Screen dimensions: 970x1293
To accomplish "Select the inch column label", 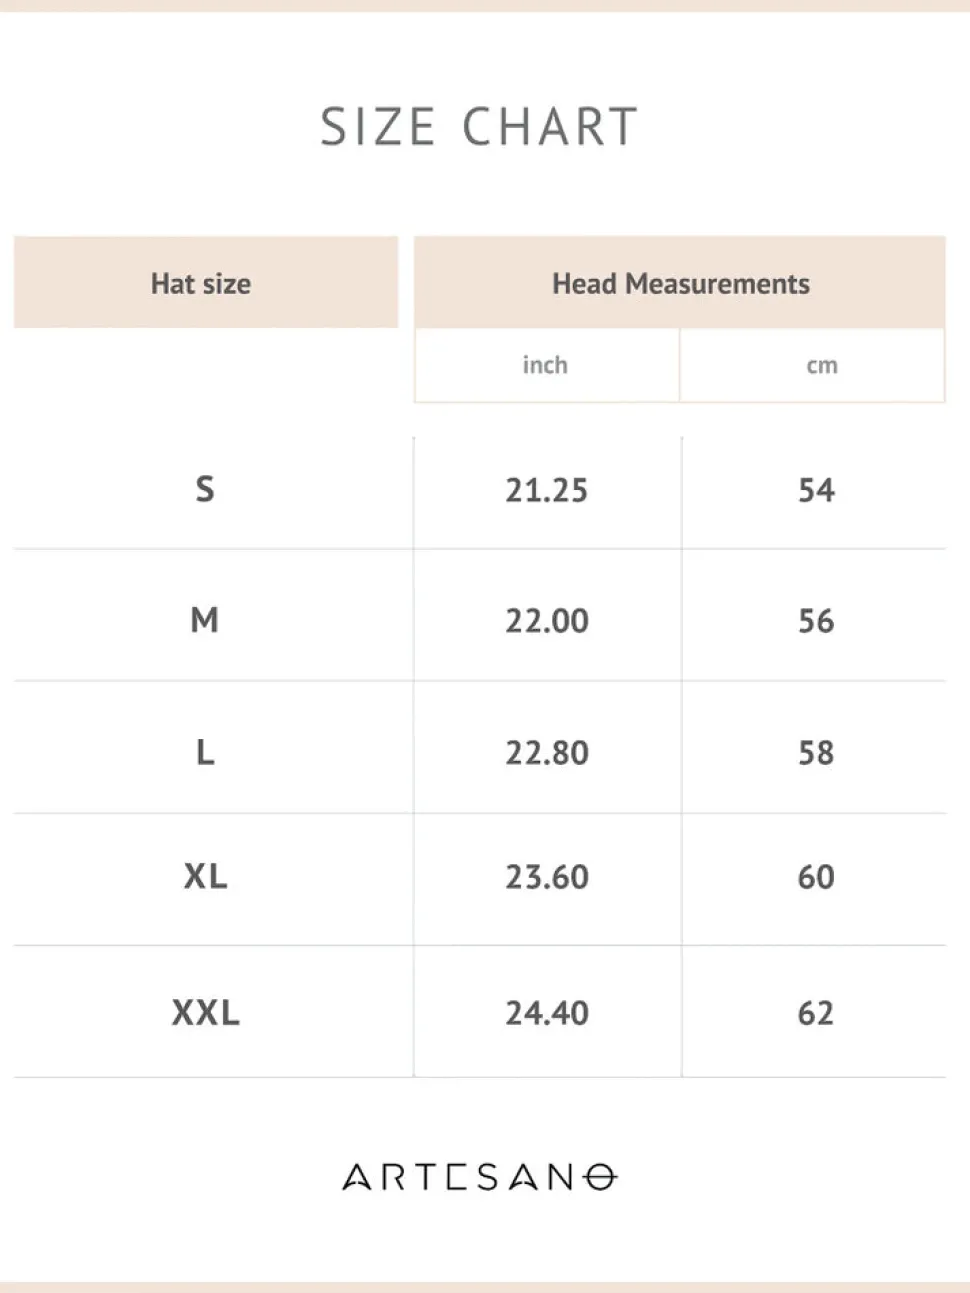I will (545, 365).
